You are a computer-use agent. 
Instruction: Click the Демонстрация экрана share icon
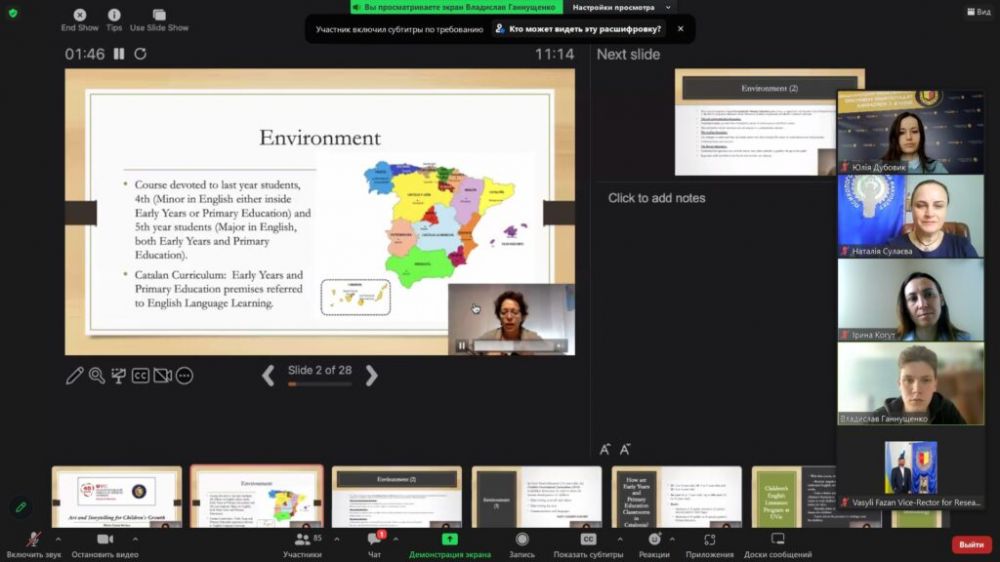coord(450,541)
